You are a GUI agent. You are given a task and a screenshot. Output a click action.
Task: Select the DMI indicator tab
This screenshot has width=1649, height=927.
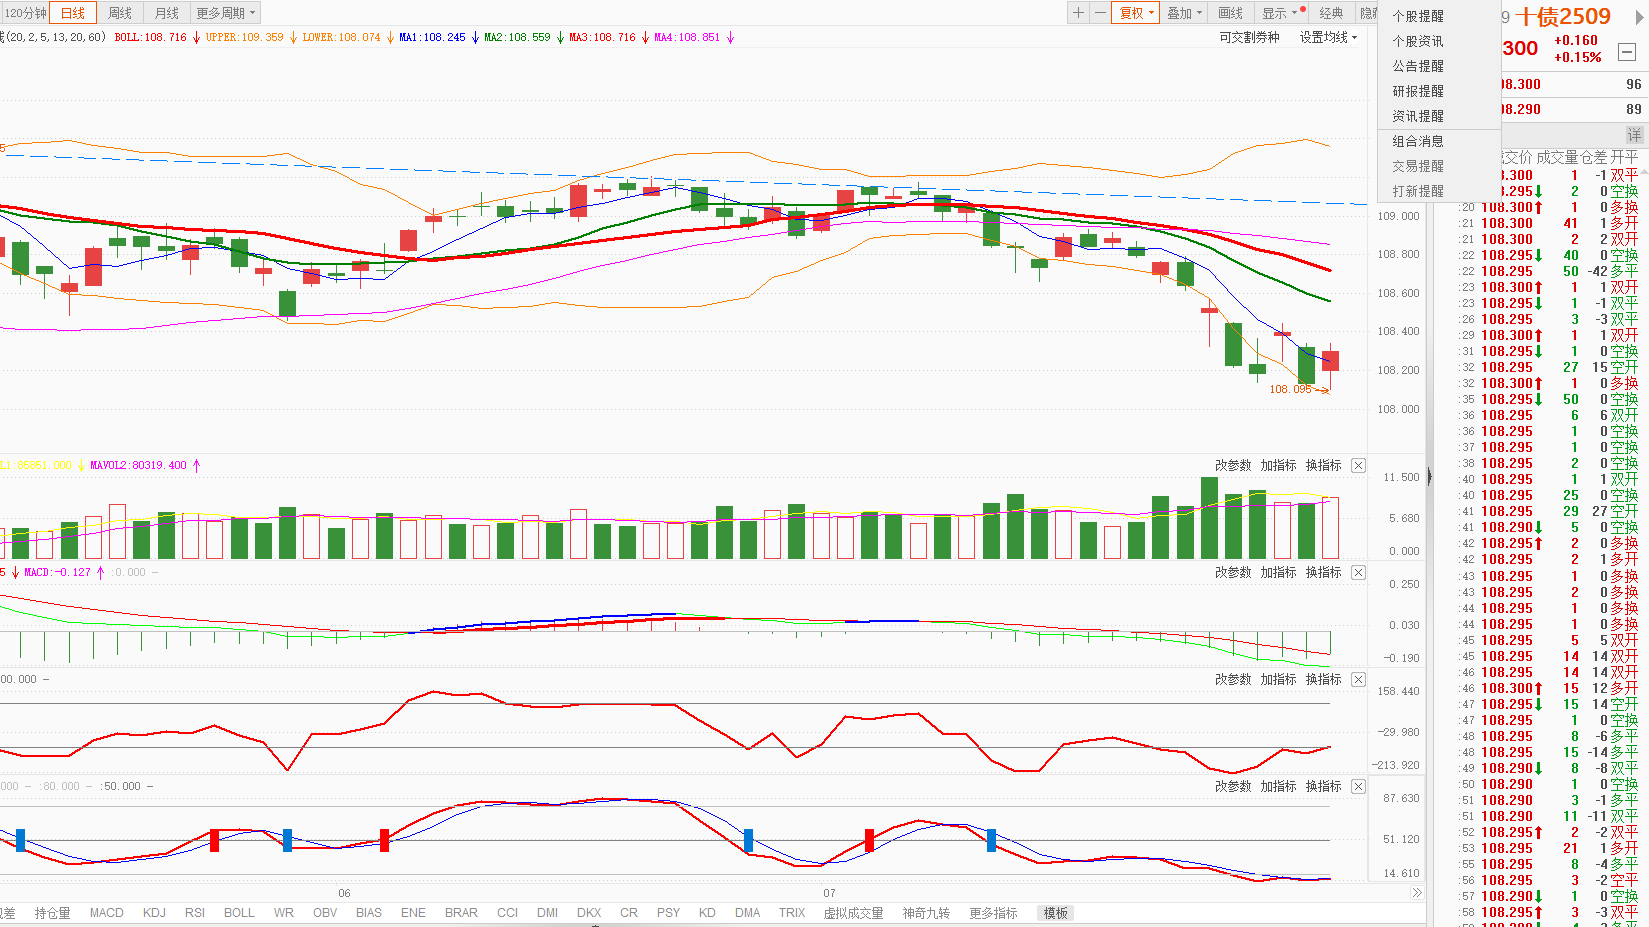click(548, 913)
